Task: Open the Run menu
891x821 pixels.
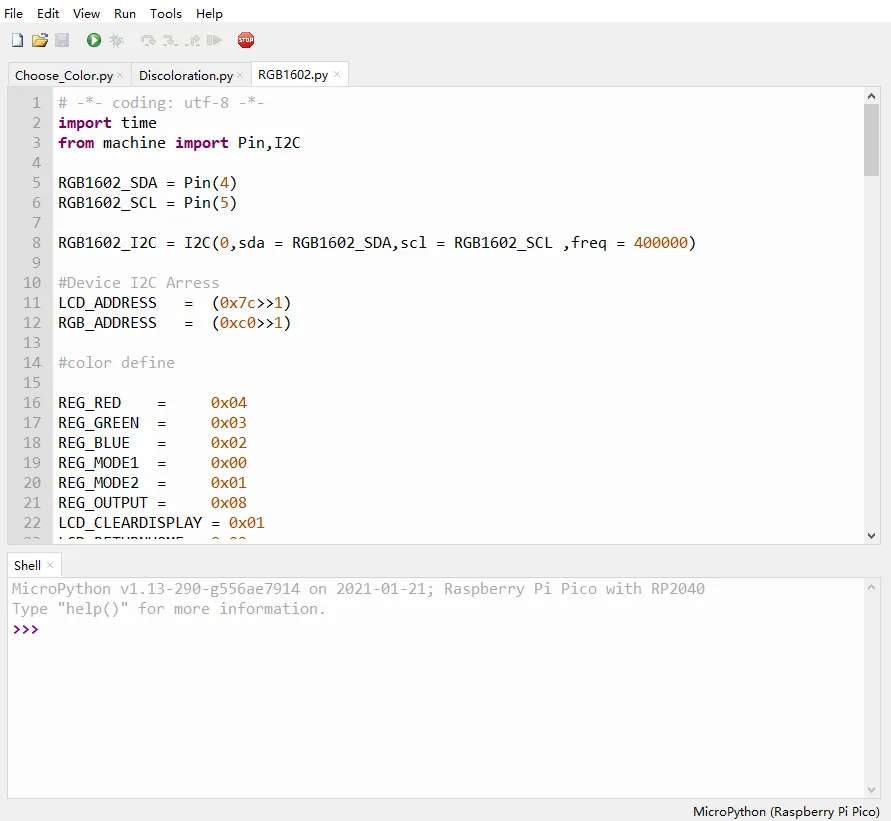Action: pyautogui.click(x=125, y=14)
